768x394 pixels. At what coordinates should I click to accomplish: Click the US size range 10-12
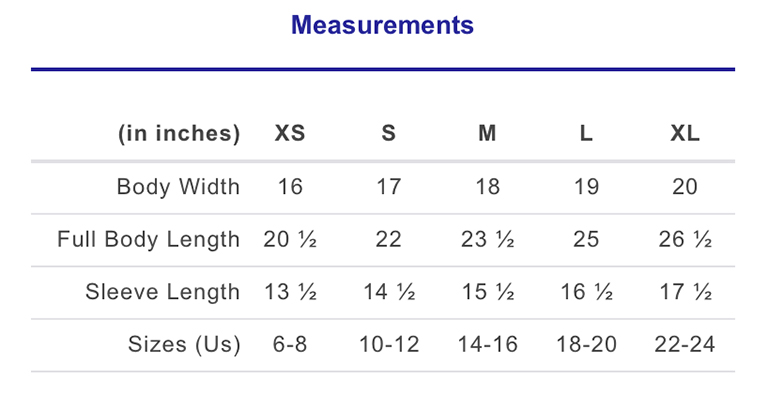[389, 345]
